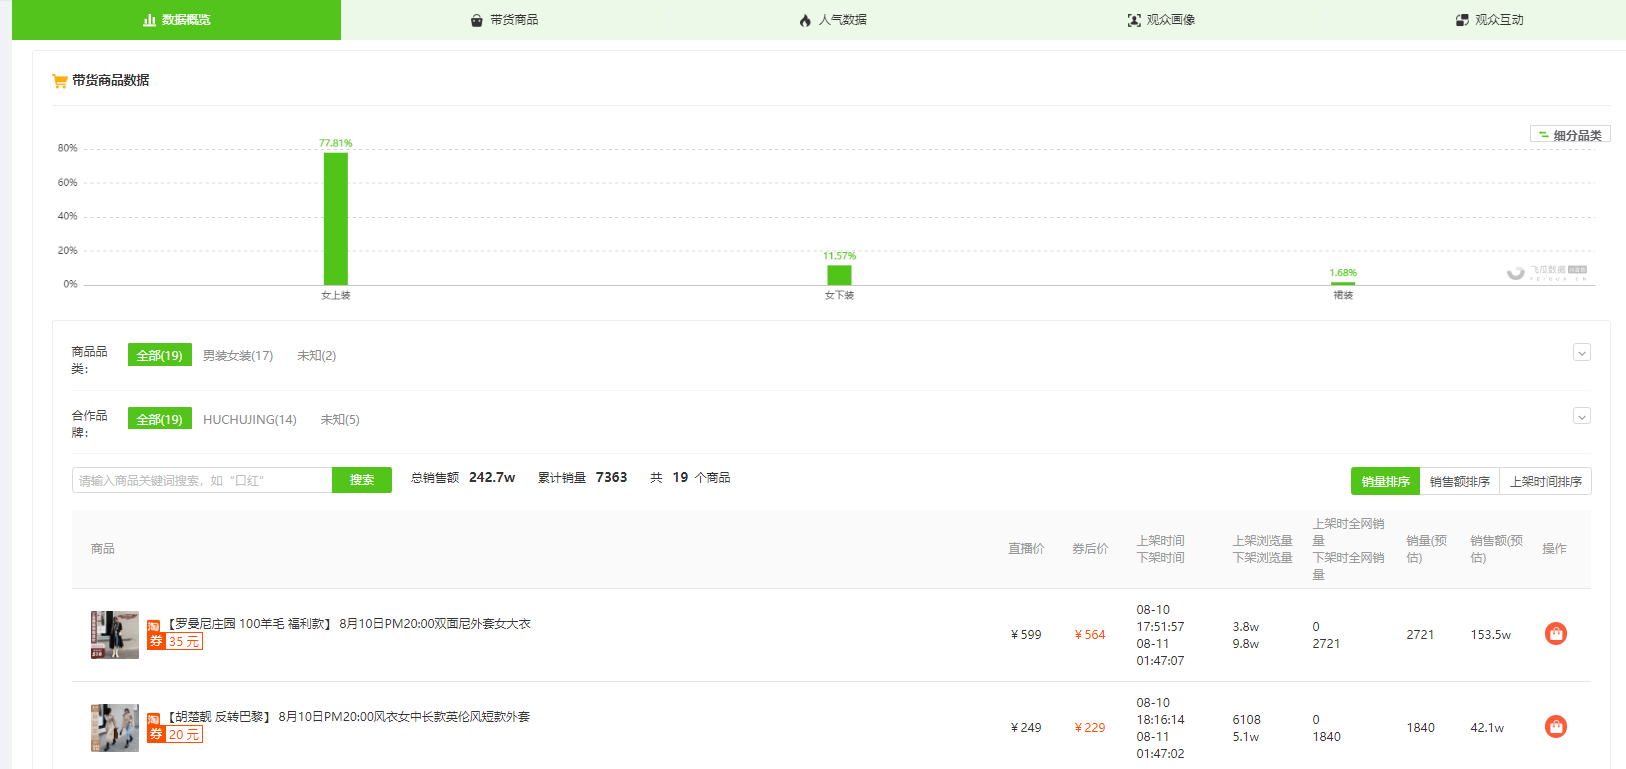
Task: Focus the product keyword search field
Action: (202, 480)
